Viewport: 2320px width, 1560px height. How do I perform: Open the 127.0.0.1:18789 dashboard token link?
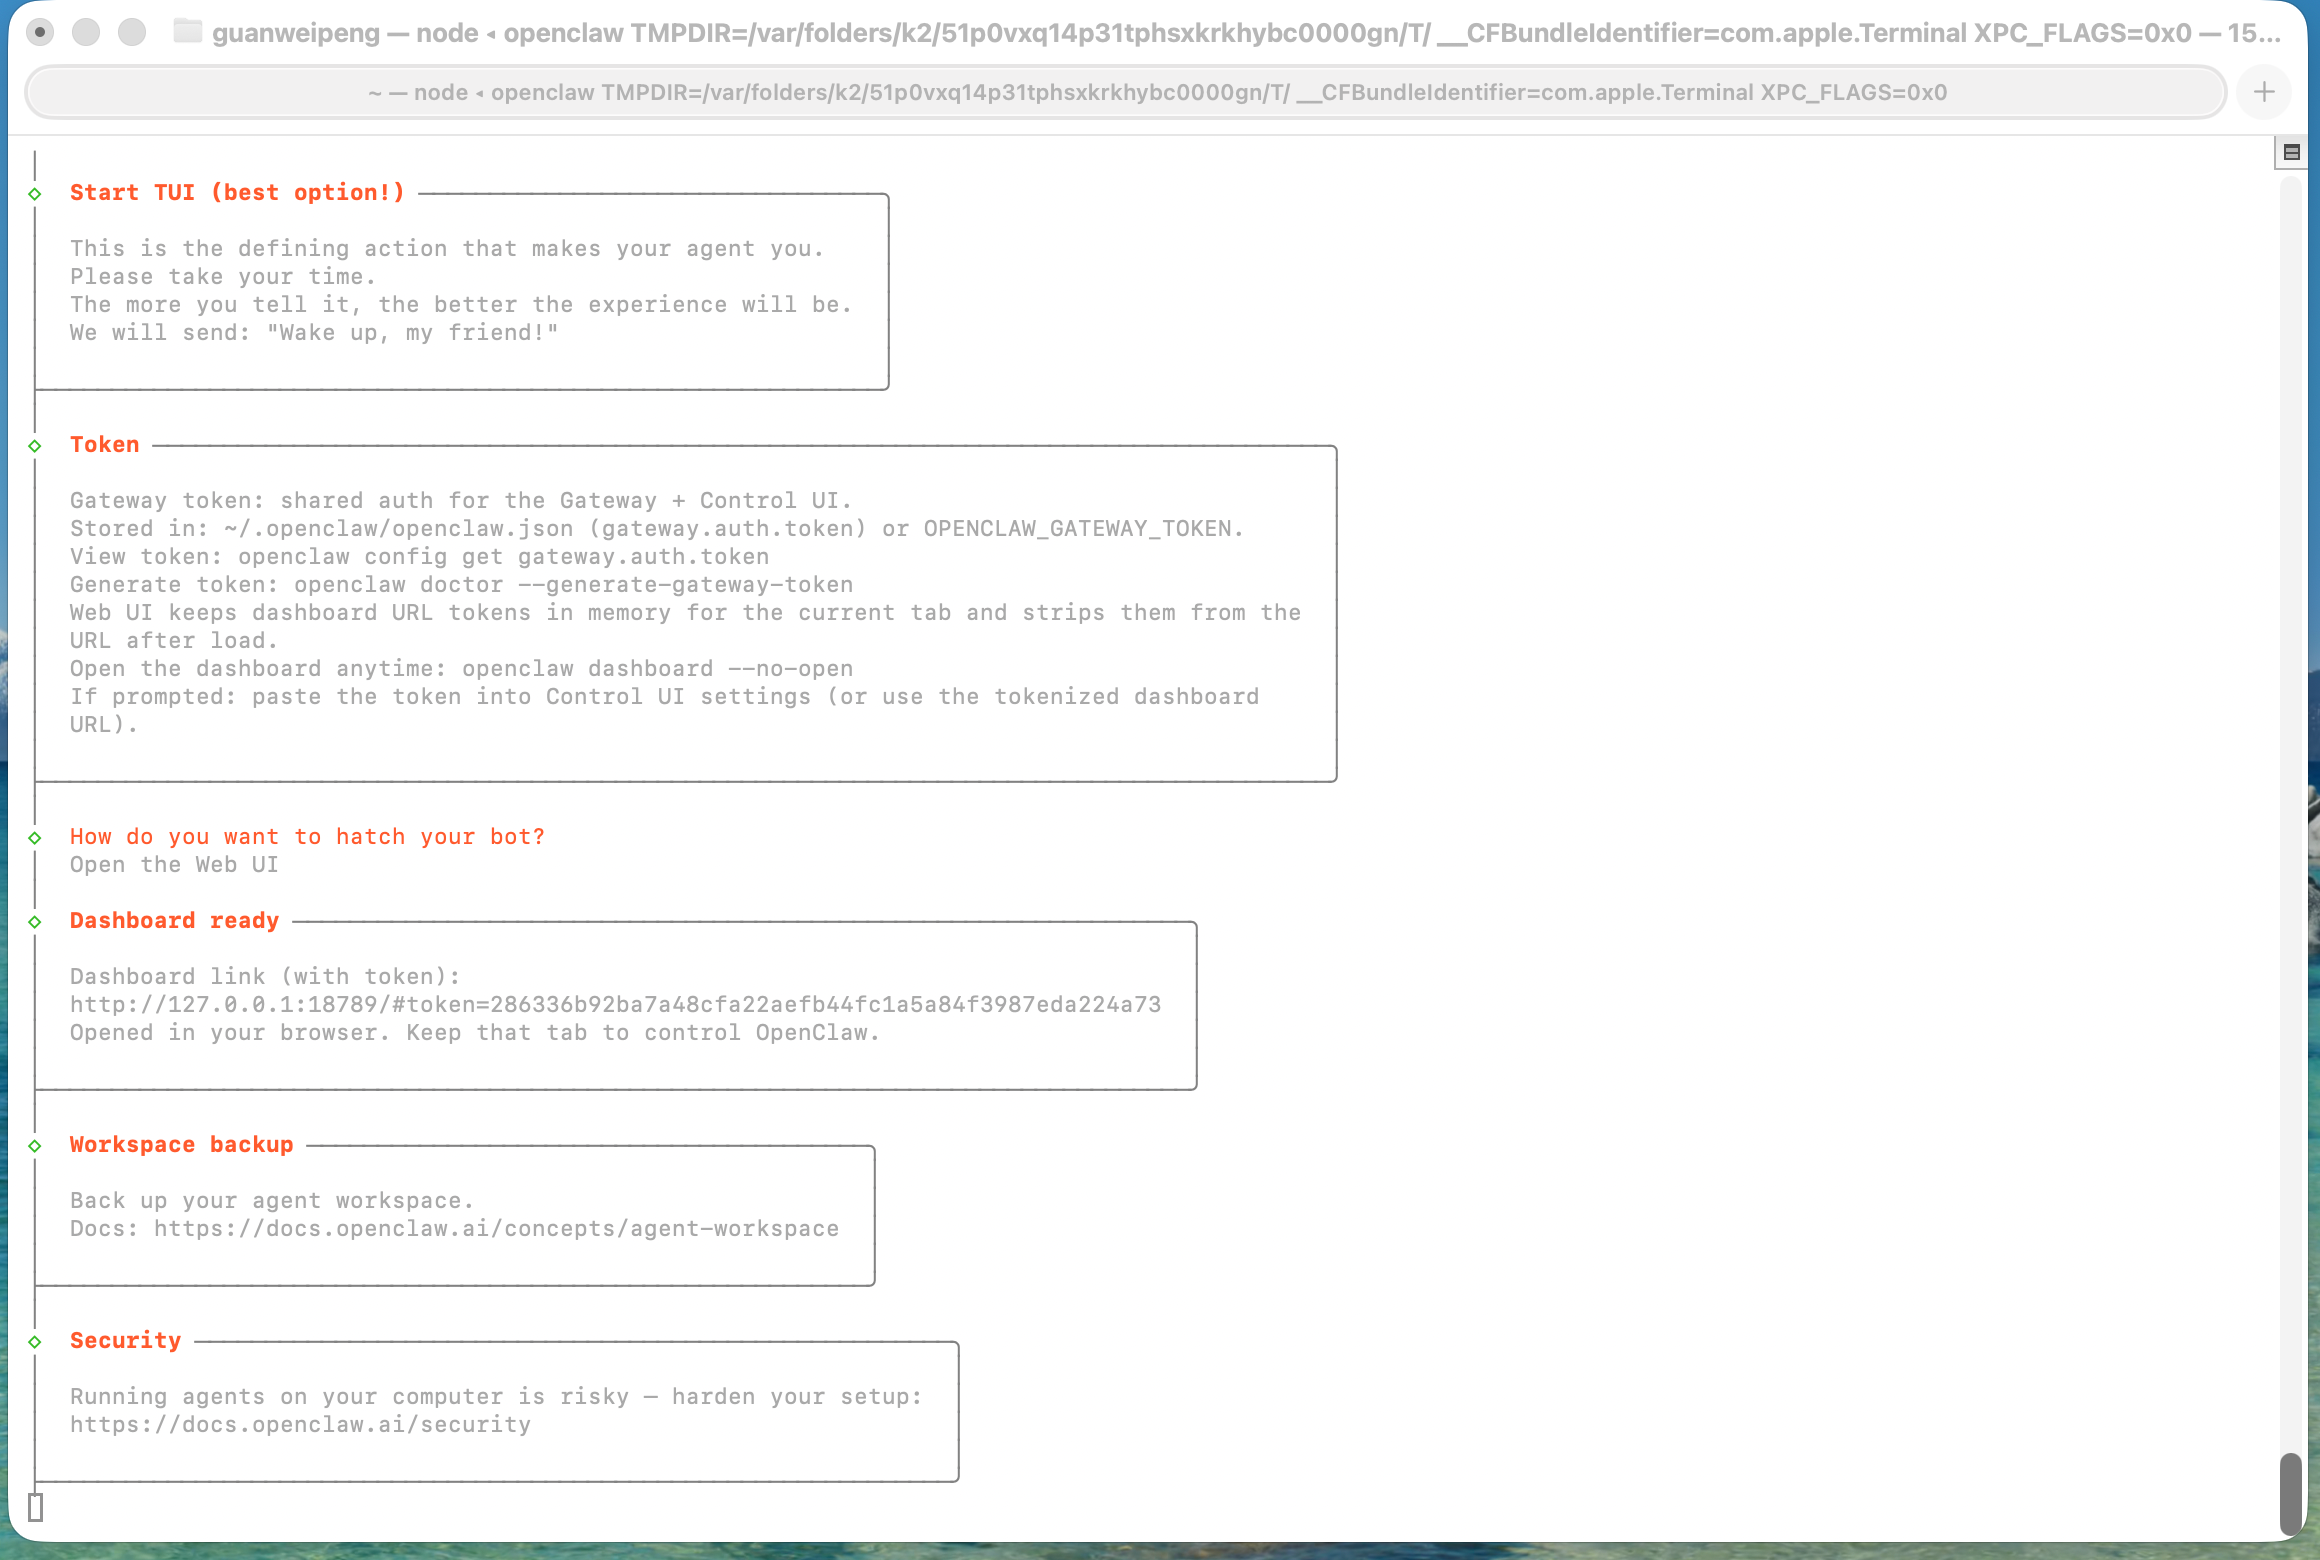coord(615,1004)
